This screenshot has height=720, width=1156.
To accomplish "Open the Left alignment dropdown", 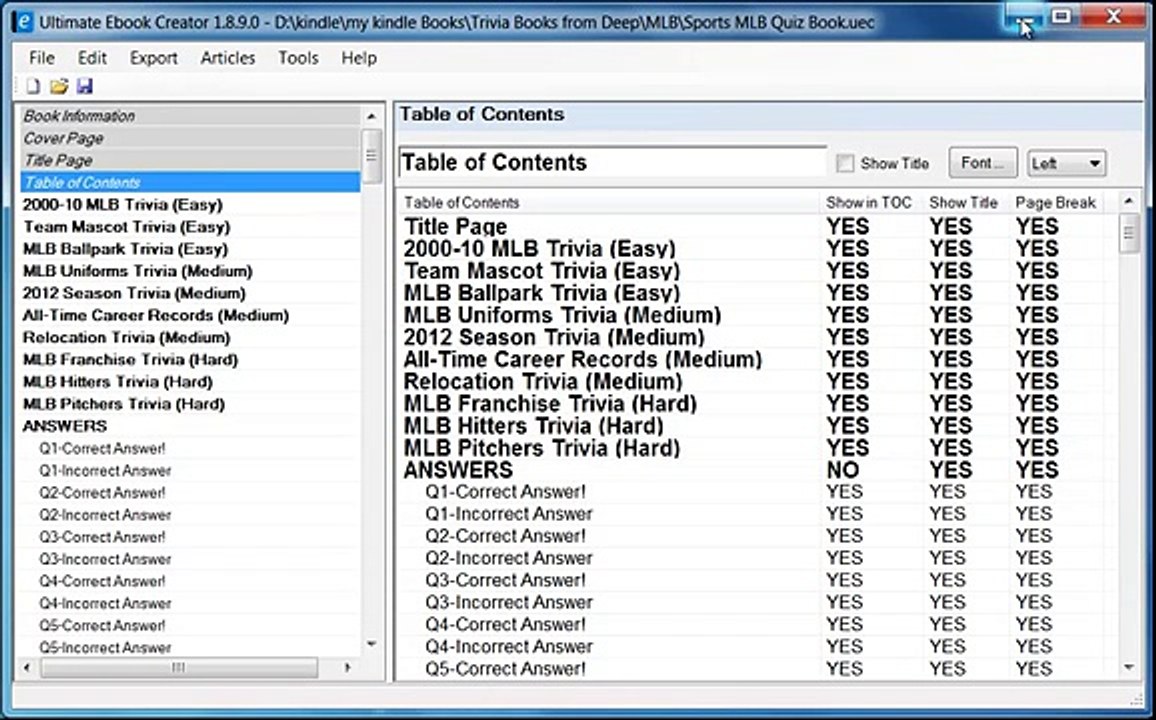I will (x=1067, y=164).
